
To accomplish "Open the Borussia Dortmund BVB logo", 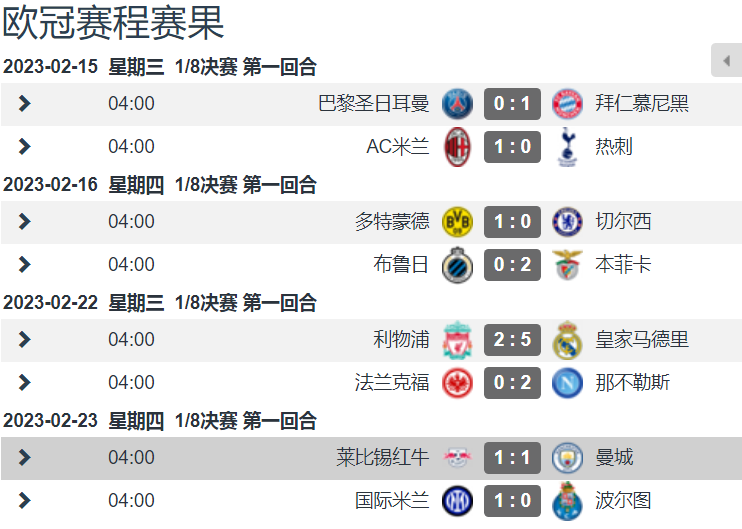I will click(x=457, y=221).
